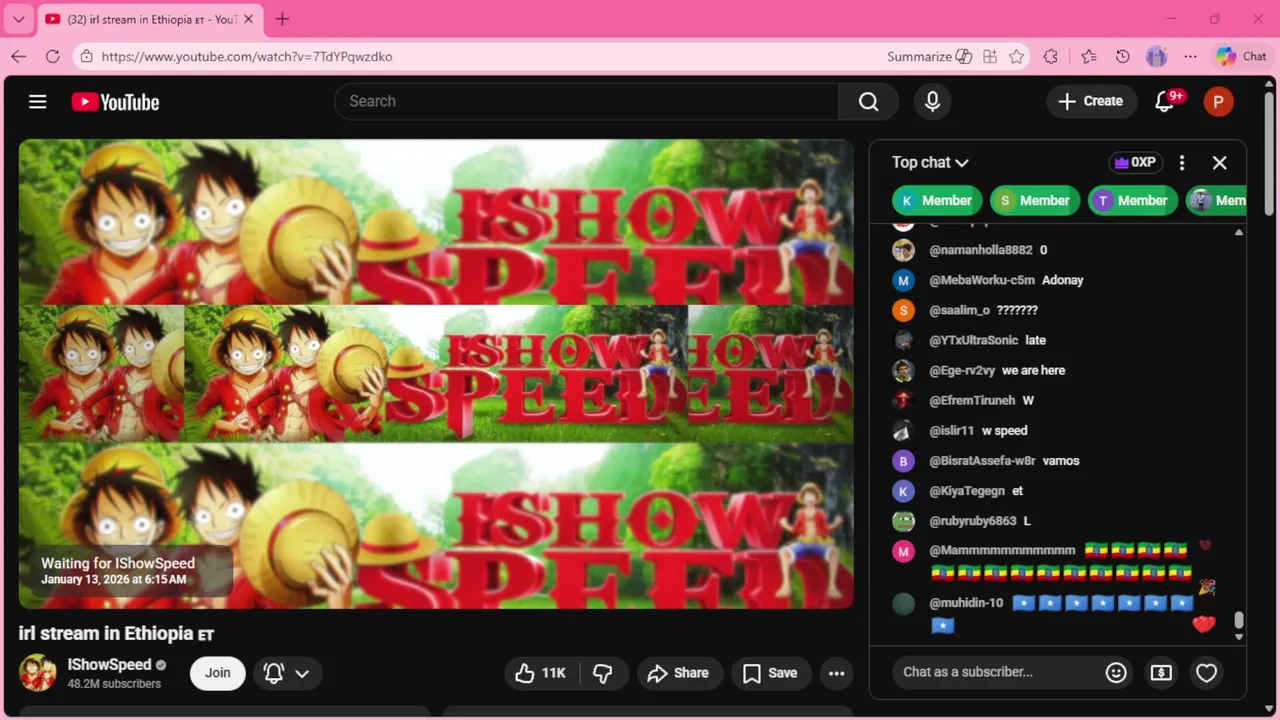Open Copilot Chat in browser
The height and width of the screenshot is (720, 1280).
coord(1241,57)
